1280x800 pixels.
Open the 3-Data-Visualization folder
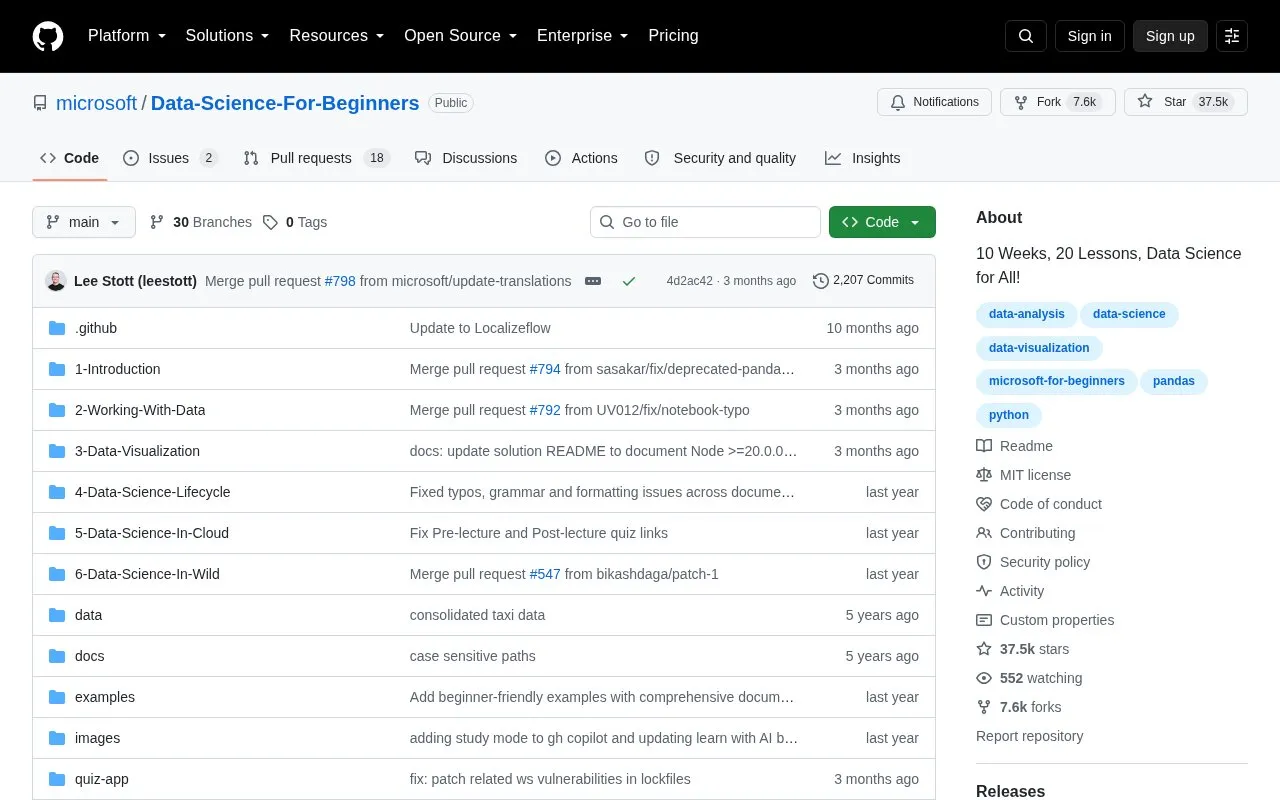137,451
